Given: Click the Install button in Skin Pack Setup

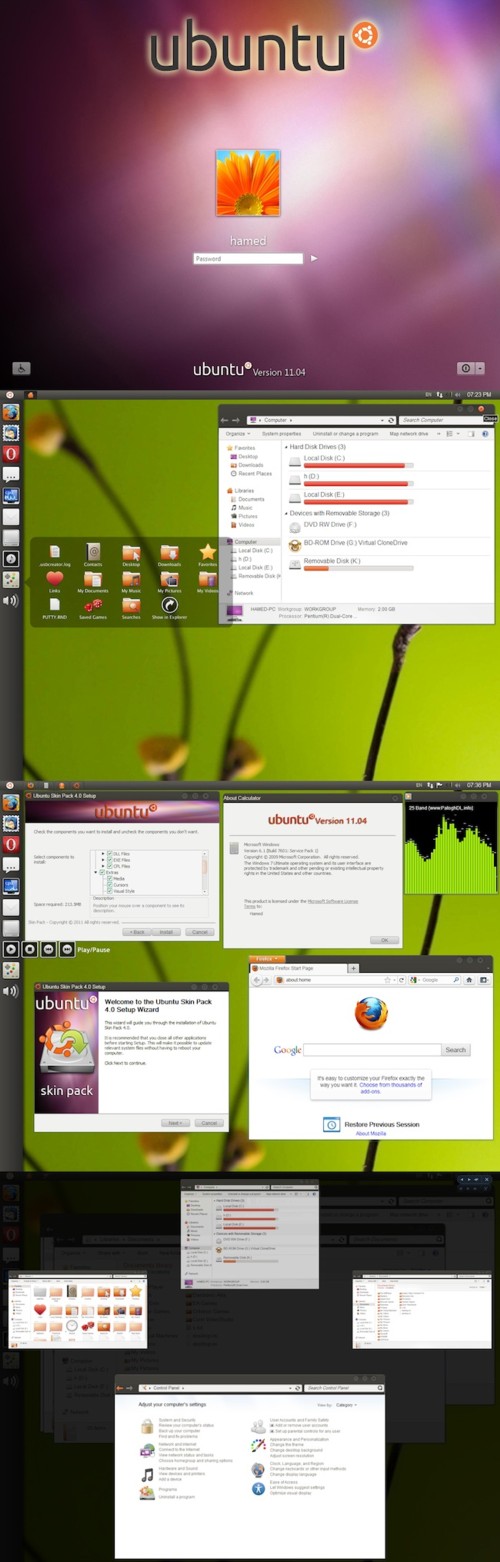Looking at the screenshot, I should pyautogui.click(x=166, y=931).
